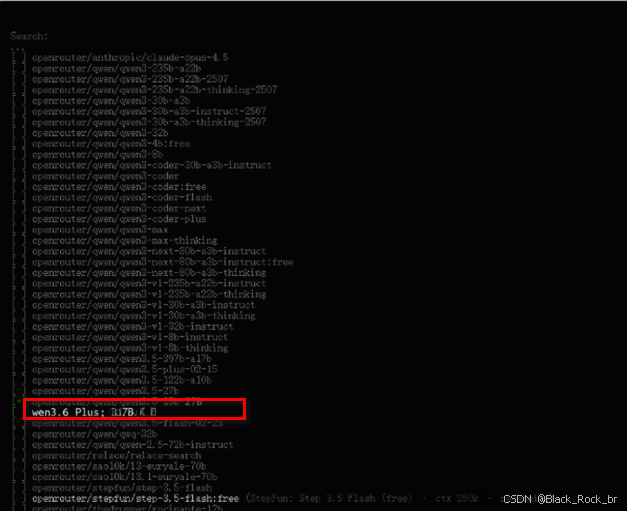
Task: Toggle the checkbox beside qwen3.5-plus-02-15
Action: pos(19,369)
